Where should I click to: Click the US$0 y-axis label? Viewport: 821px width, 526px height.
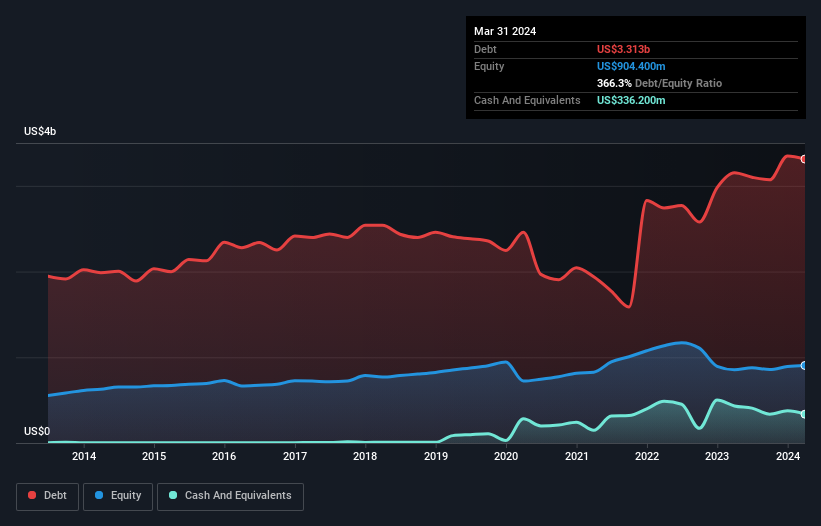(37, 431)
